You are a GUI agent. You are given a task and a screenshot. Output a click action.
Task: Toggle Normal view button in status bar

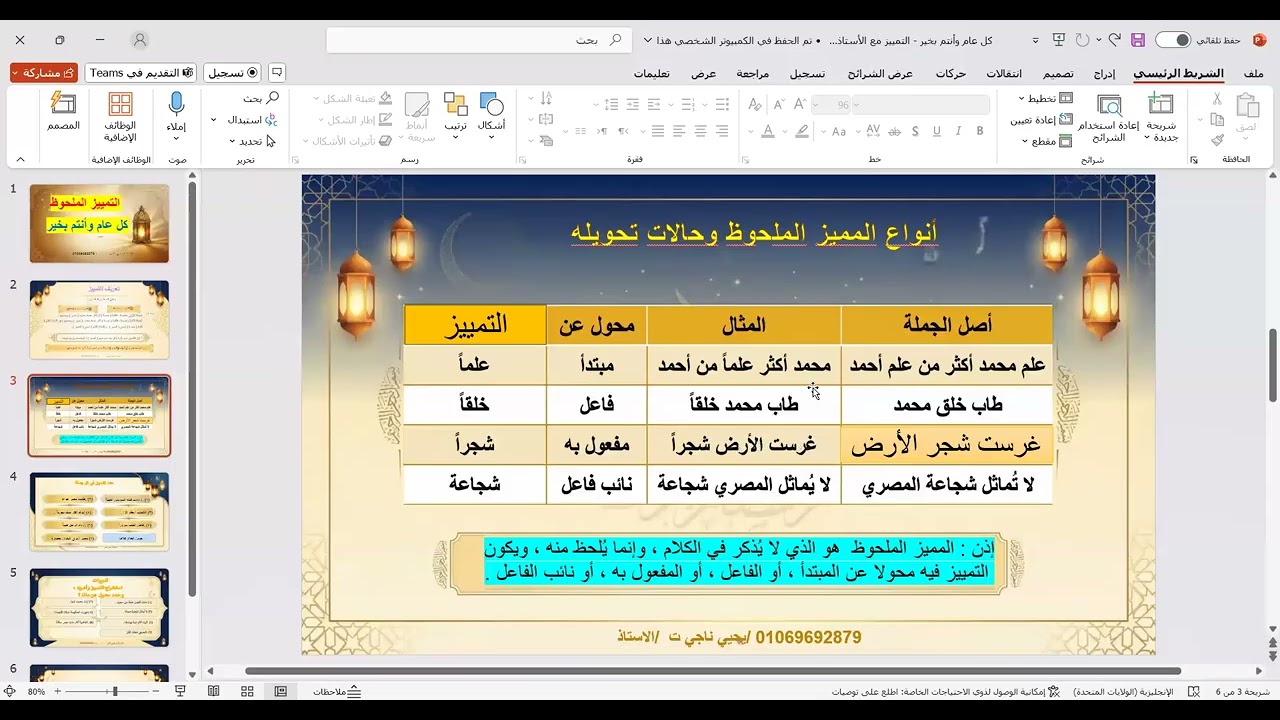(x=281, y=691)
